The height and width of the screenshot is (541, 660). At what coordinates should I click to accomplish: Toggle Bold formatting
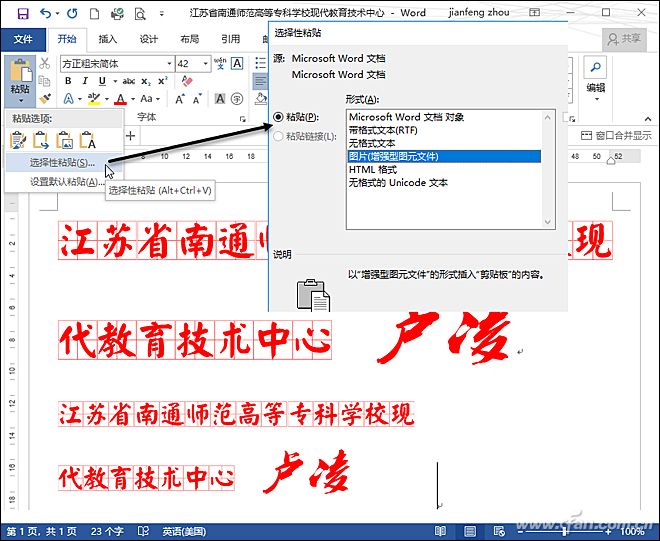pyautogui.click(x=68, y=81)
